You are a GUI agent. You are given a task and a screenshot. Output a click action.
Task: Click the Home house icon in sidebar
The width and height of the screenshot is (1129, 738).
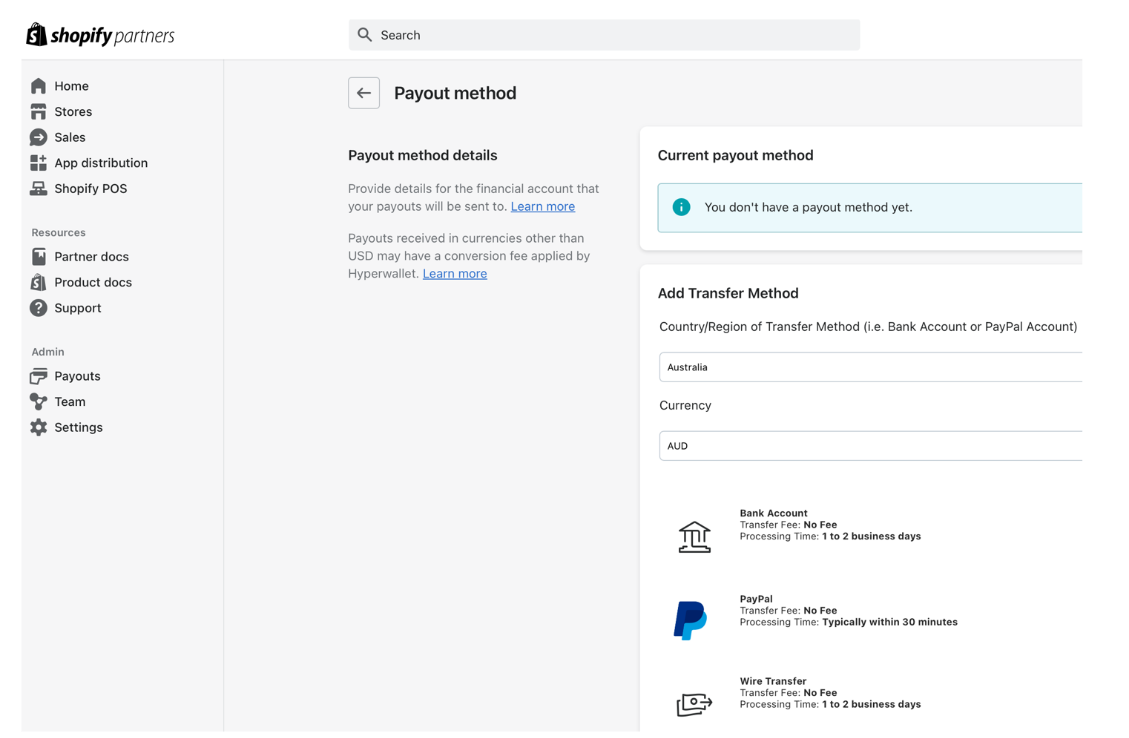click(x=39, y=86)
